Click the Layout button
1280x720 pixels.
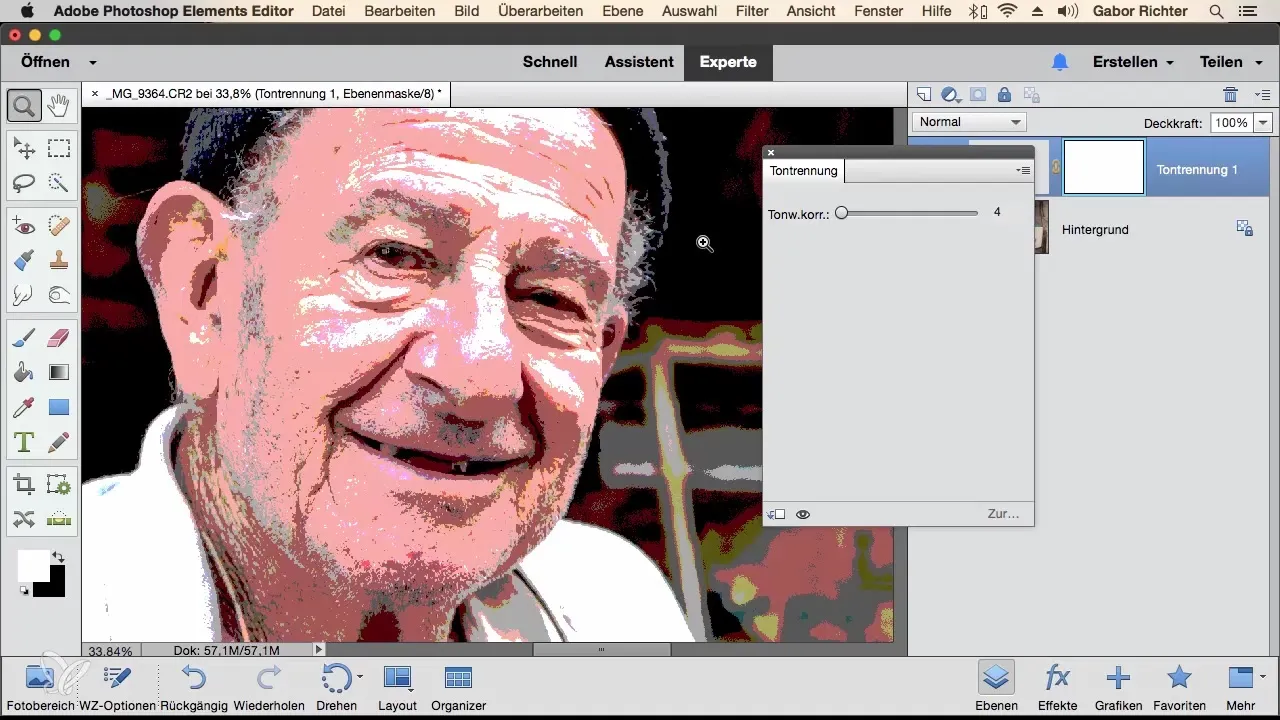pos(397,686)
